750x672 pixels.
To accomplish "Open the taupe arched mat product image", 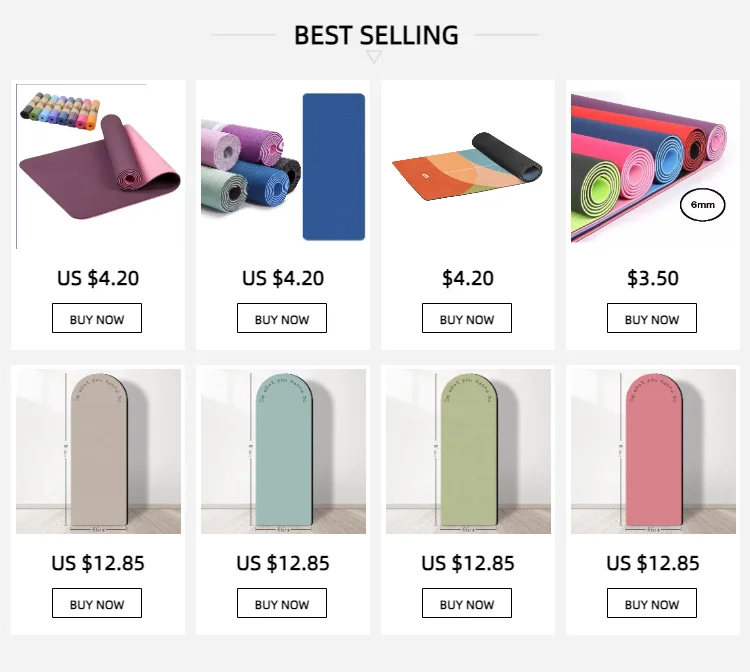I will coord(98,451).
